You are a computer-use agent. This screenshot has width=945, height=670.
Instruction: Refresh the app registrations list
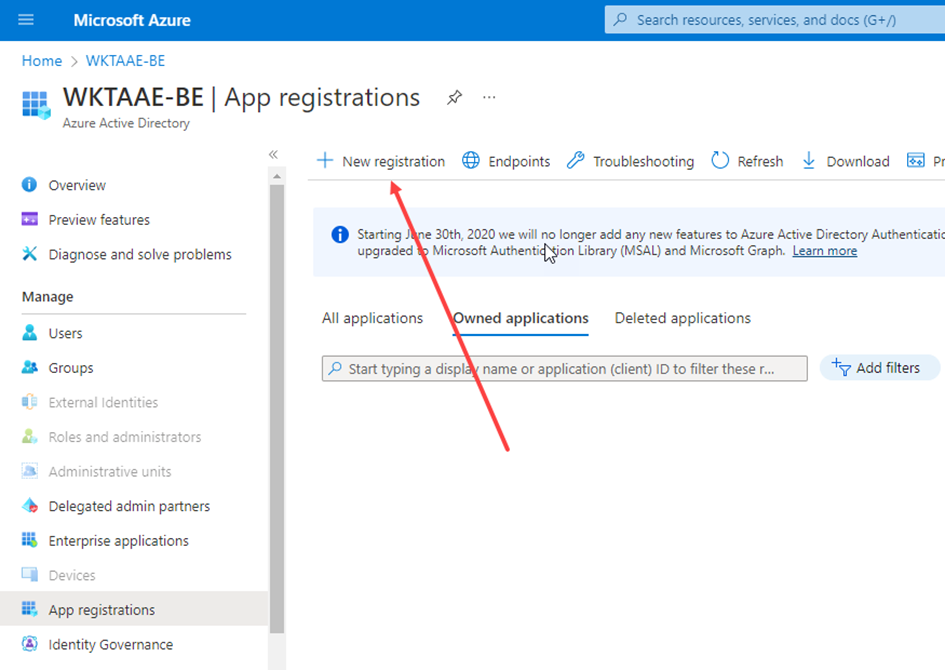[747, 161]
